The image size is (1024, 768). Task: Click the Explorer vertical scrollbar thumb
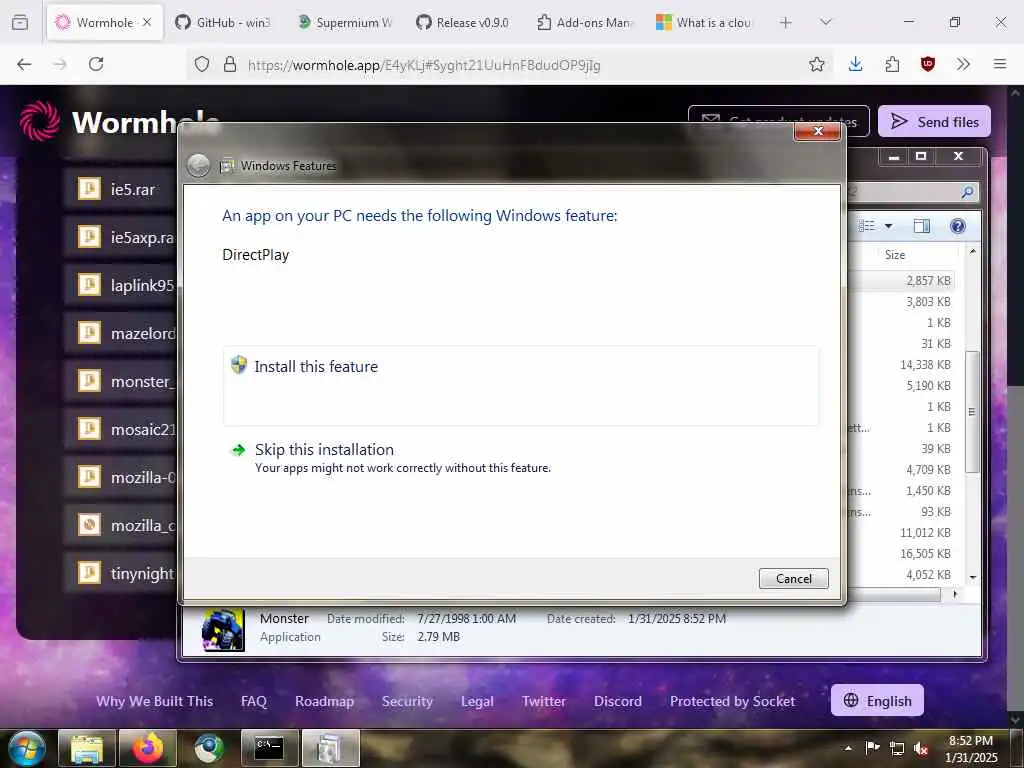972,411
